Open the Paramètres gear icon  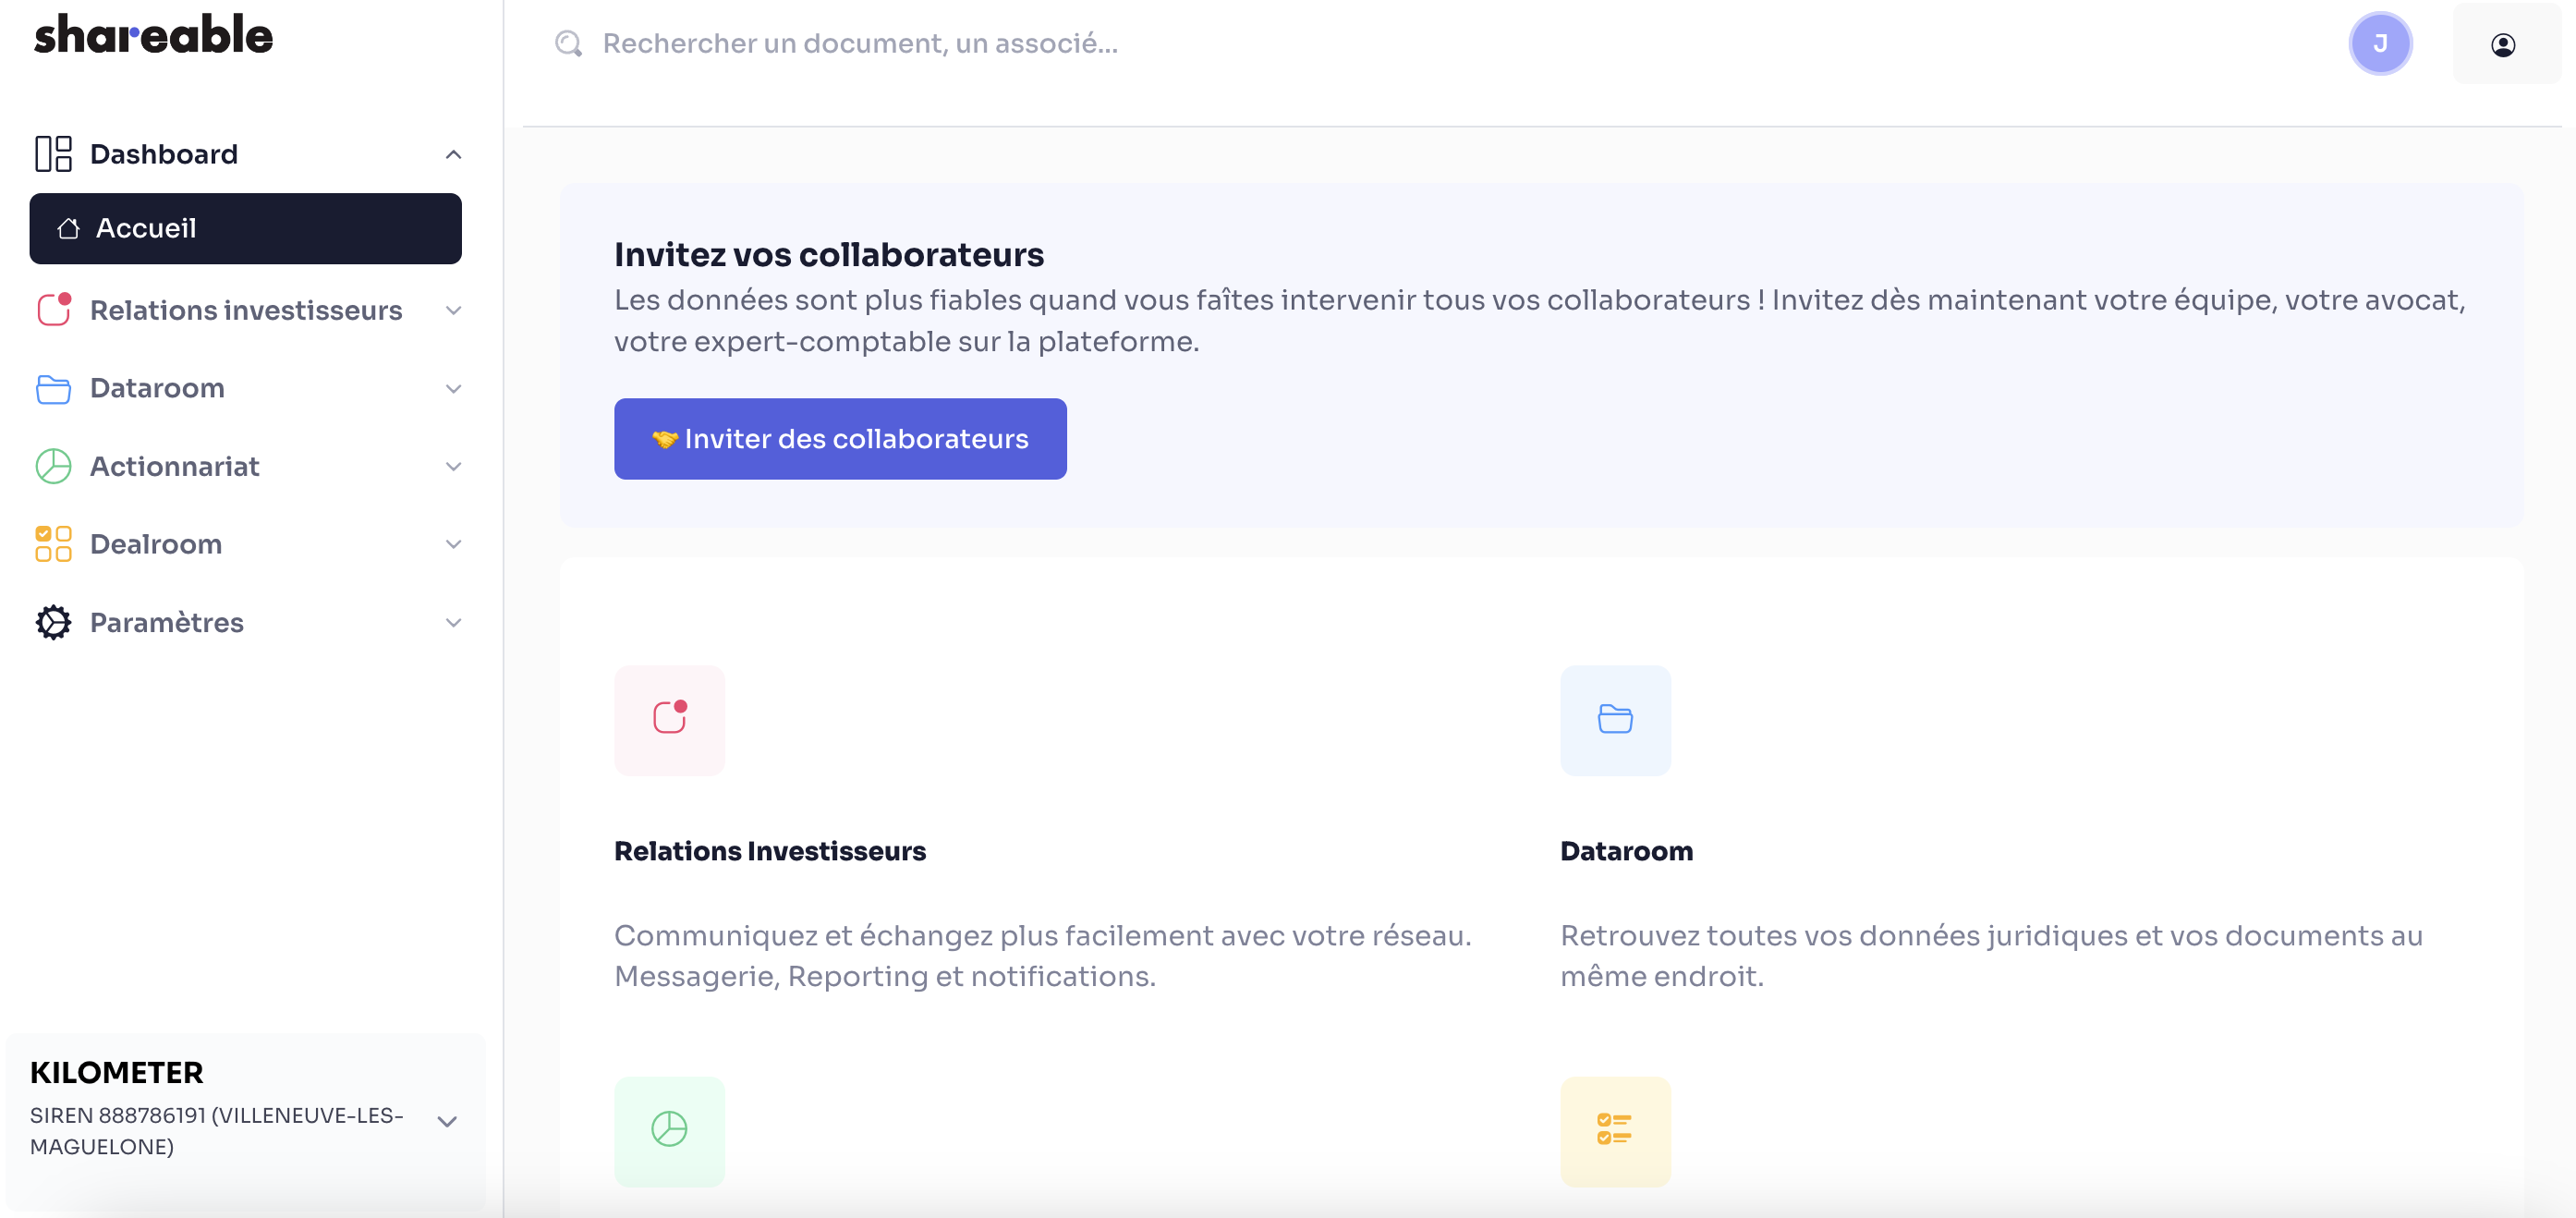(x=53, y=621)
